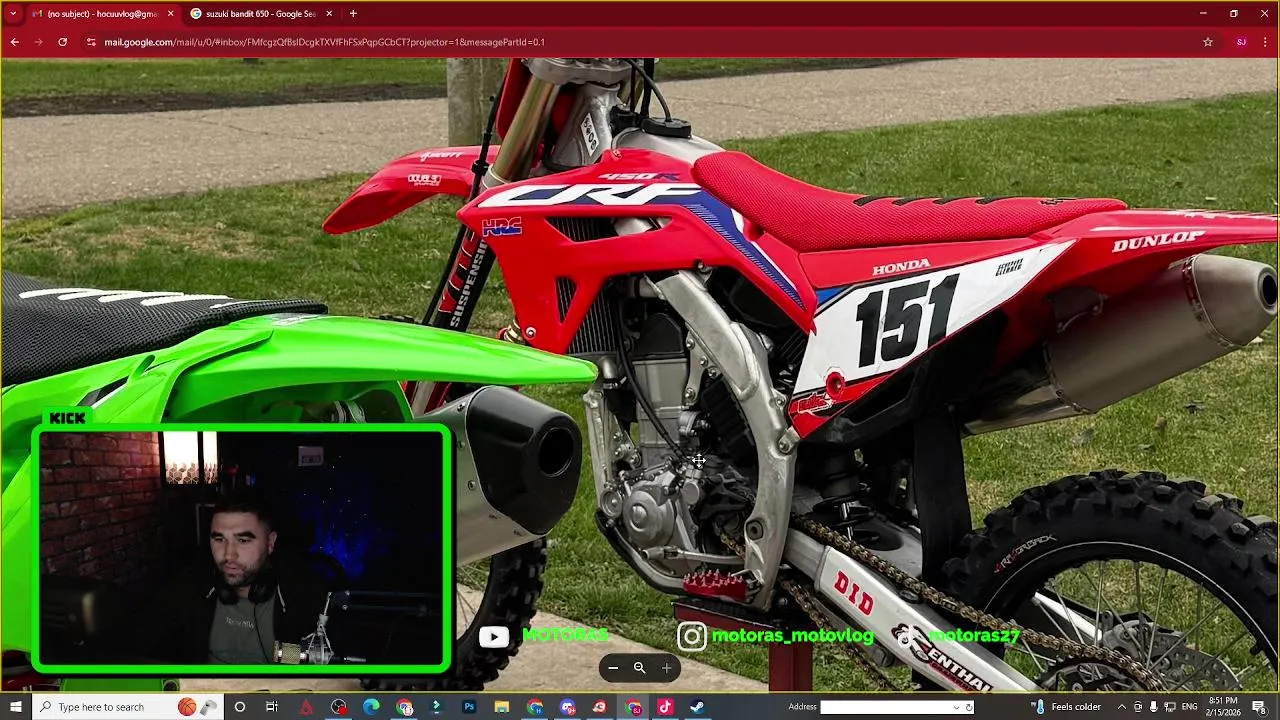Open the 8:51 PM clock and calendar
1280x720 pixels.
(x=1223, y=707)
